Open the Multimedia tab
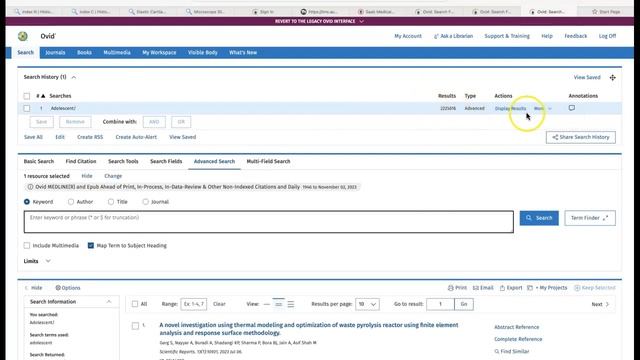The image size is (640, 360). click(117, 53)
